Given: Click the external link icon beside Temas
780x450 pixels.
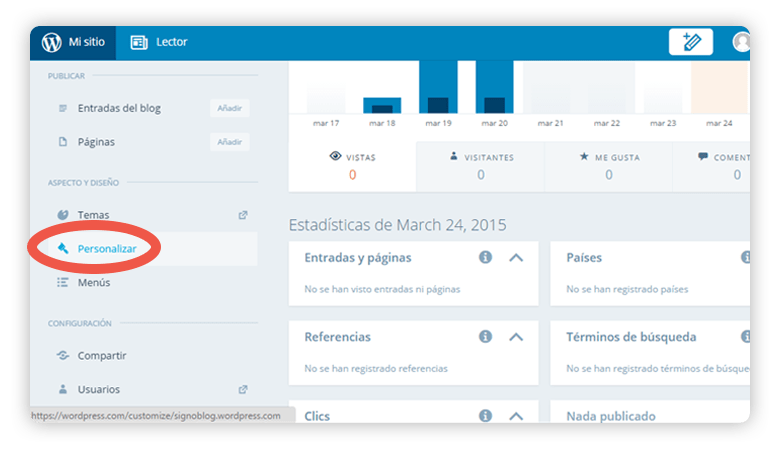Looking at the screenshot, I should click(243, 215).
